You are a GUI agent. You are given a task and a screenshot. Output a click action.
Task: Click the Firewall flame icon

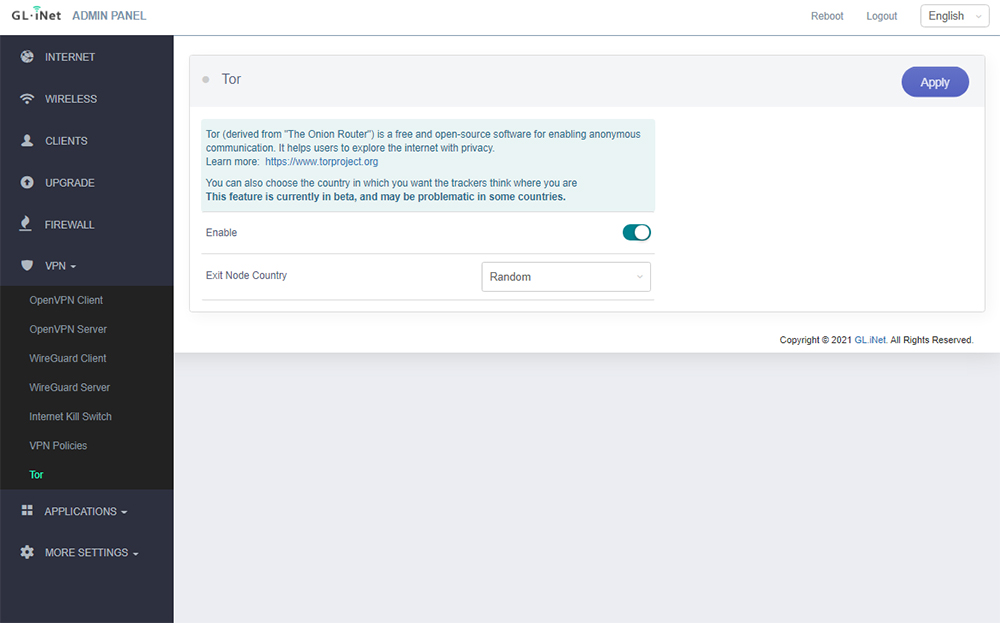(27, 225)
